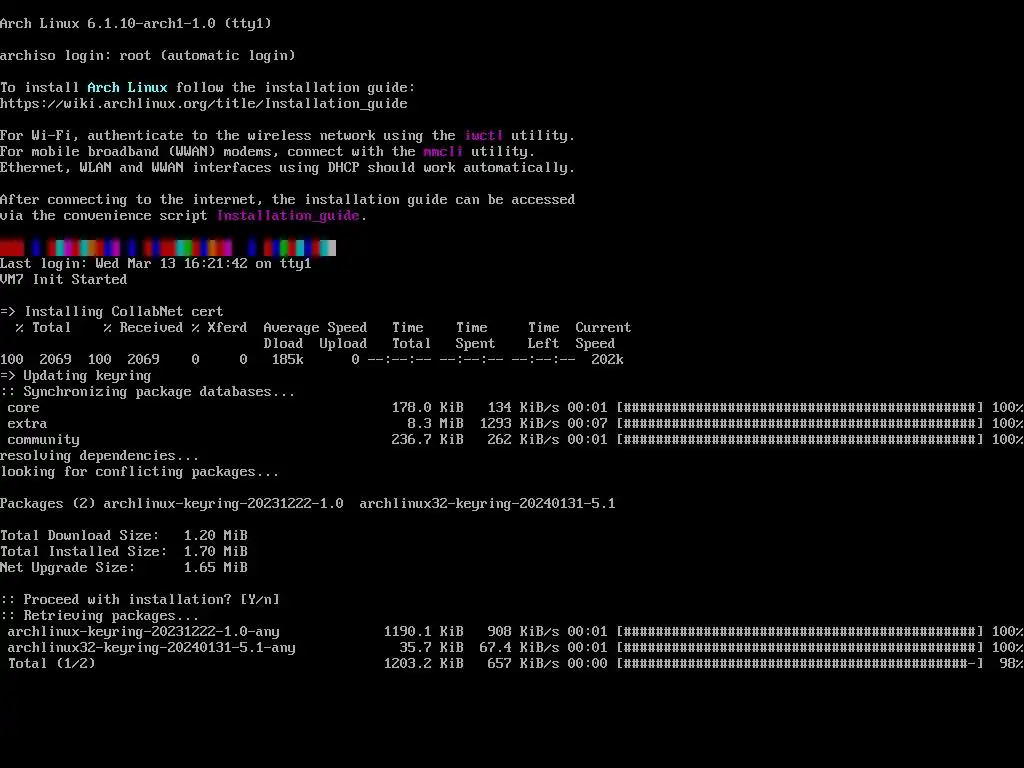Click ':: Retrieving packages...' line
The image size is (1024, 768).
(100, 615)
